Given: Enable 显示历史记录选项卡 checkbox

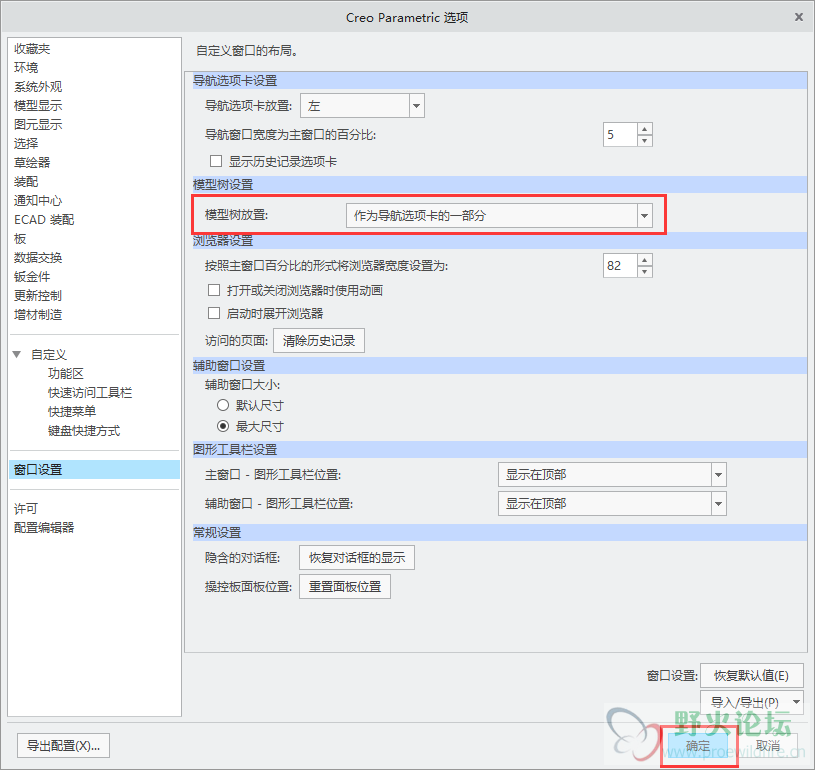Looking at the screenshot, I should (x=216, y=161).
